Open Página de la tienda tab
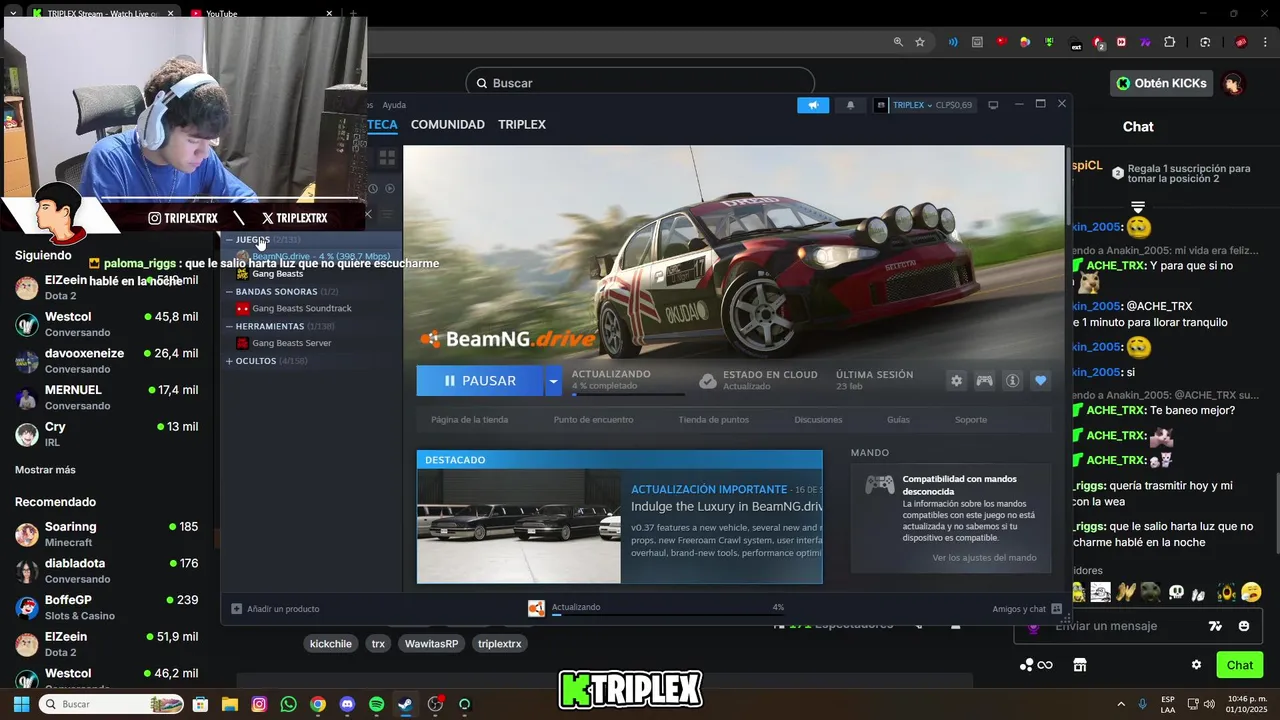Screen dimensions: 1280x720 (x=469, y=420)
